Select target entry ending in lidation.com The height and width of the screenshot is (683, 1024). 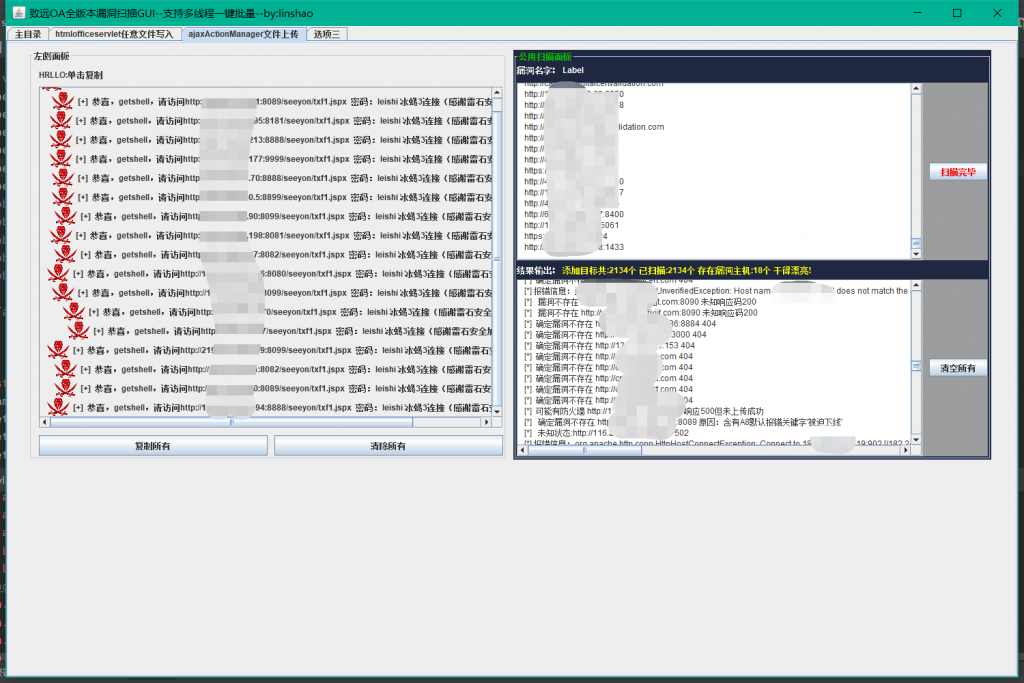(x=594, y=127)
